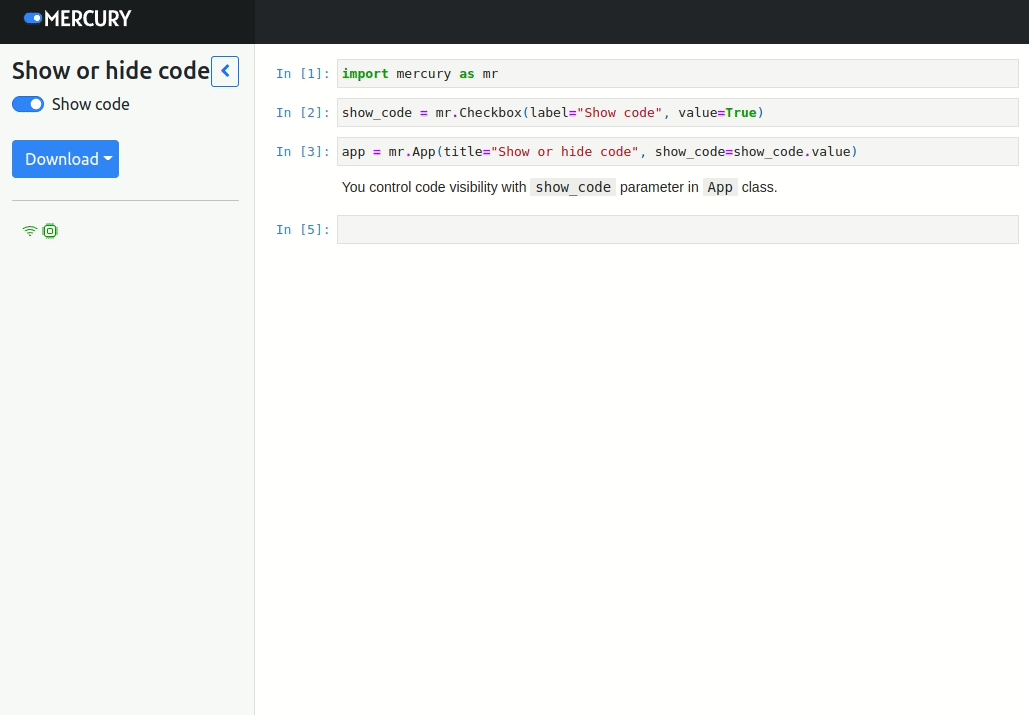Click the left-arrow icon beside the app title
This screenshot has width=1029, height=715.
225,71
